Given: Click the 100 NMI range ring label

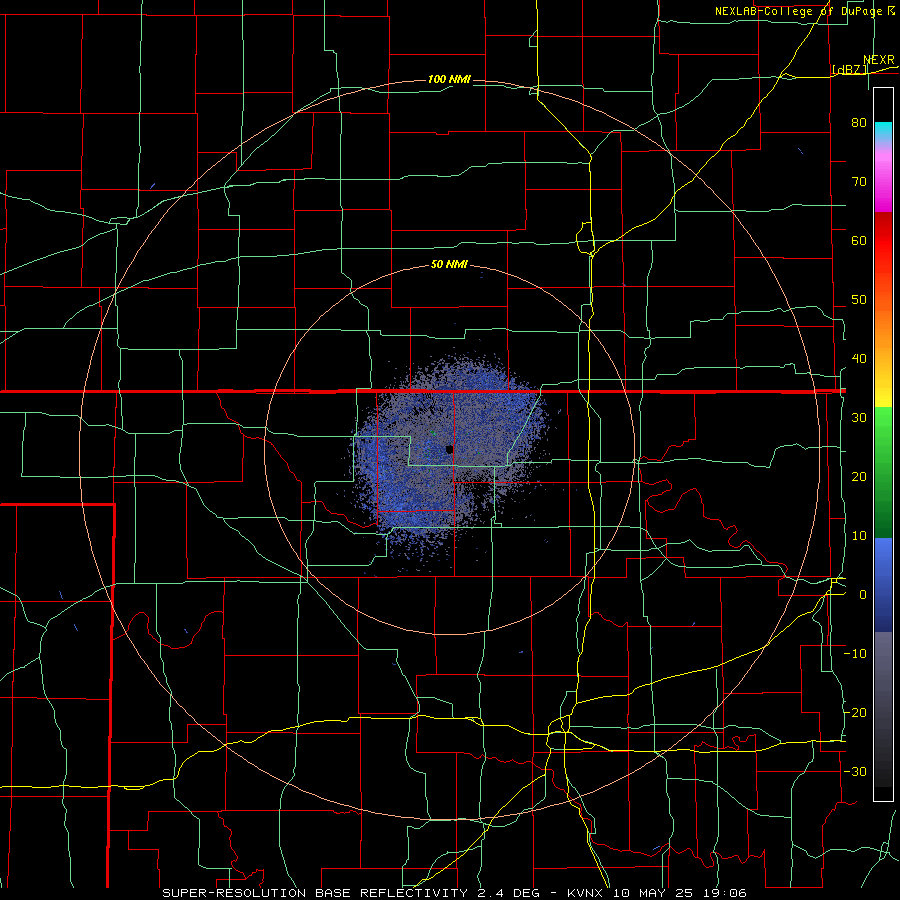Looking at the screenshot, I should click(449, 79).
